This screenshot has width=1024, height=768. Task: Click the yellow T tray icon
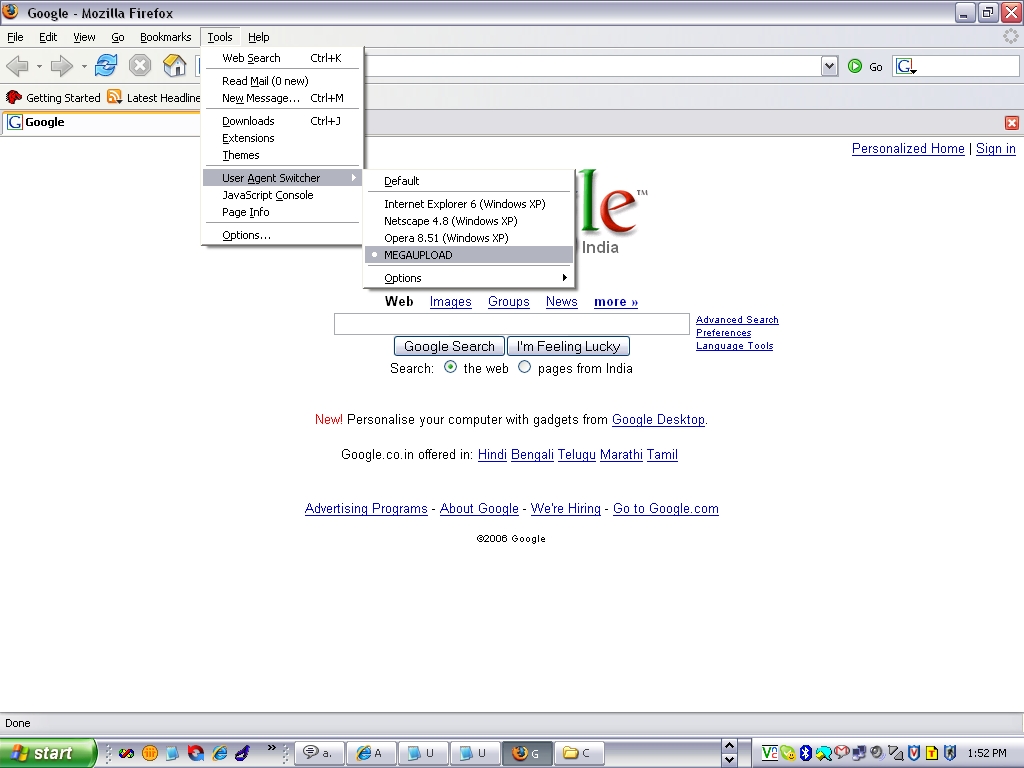click(932, 753)
